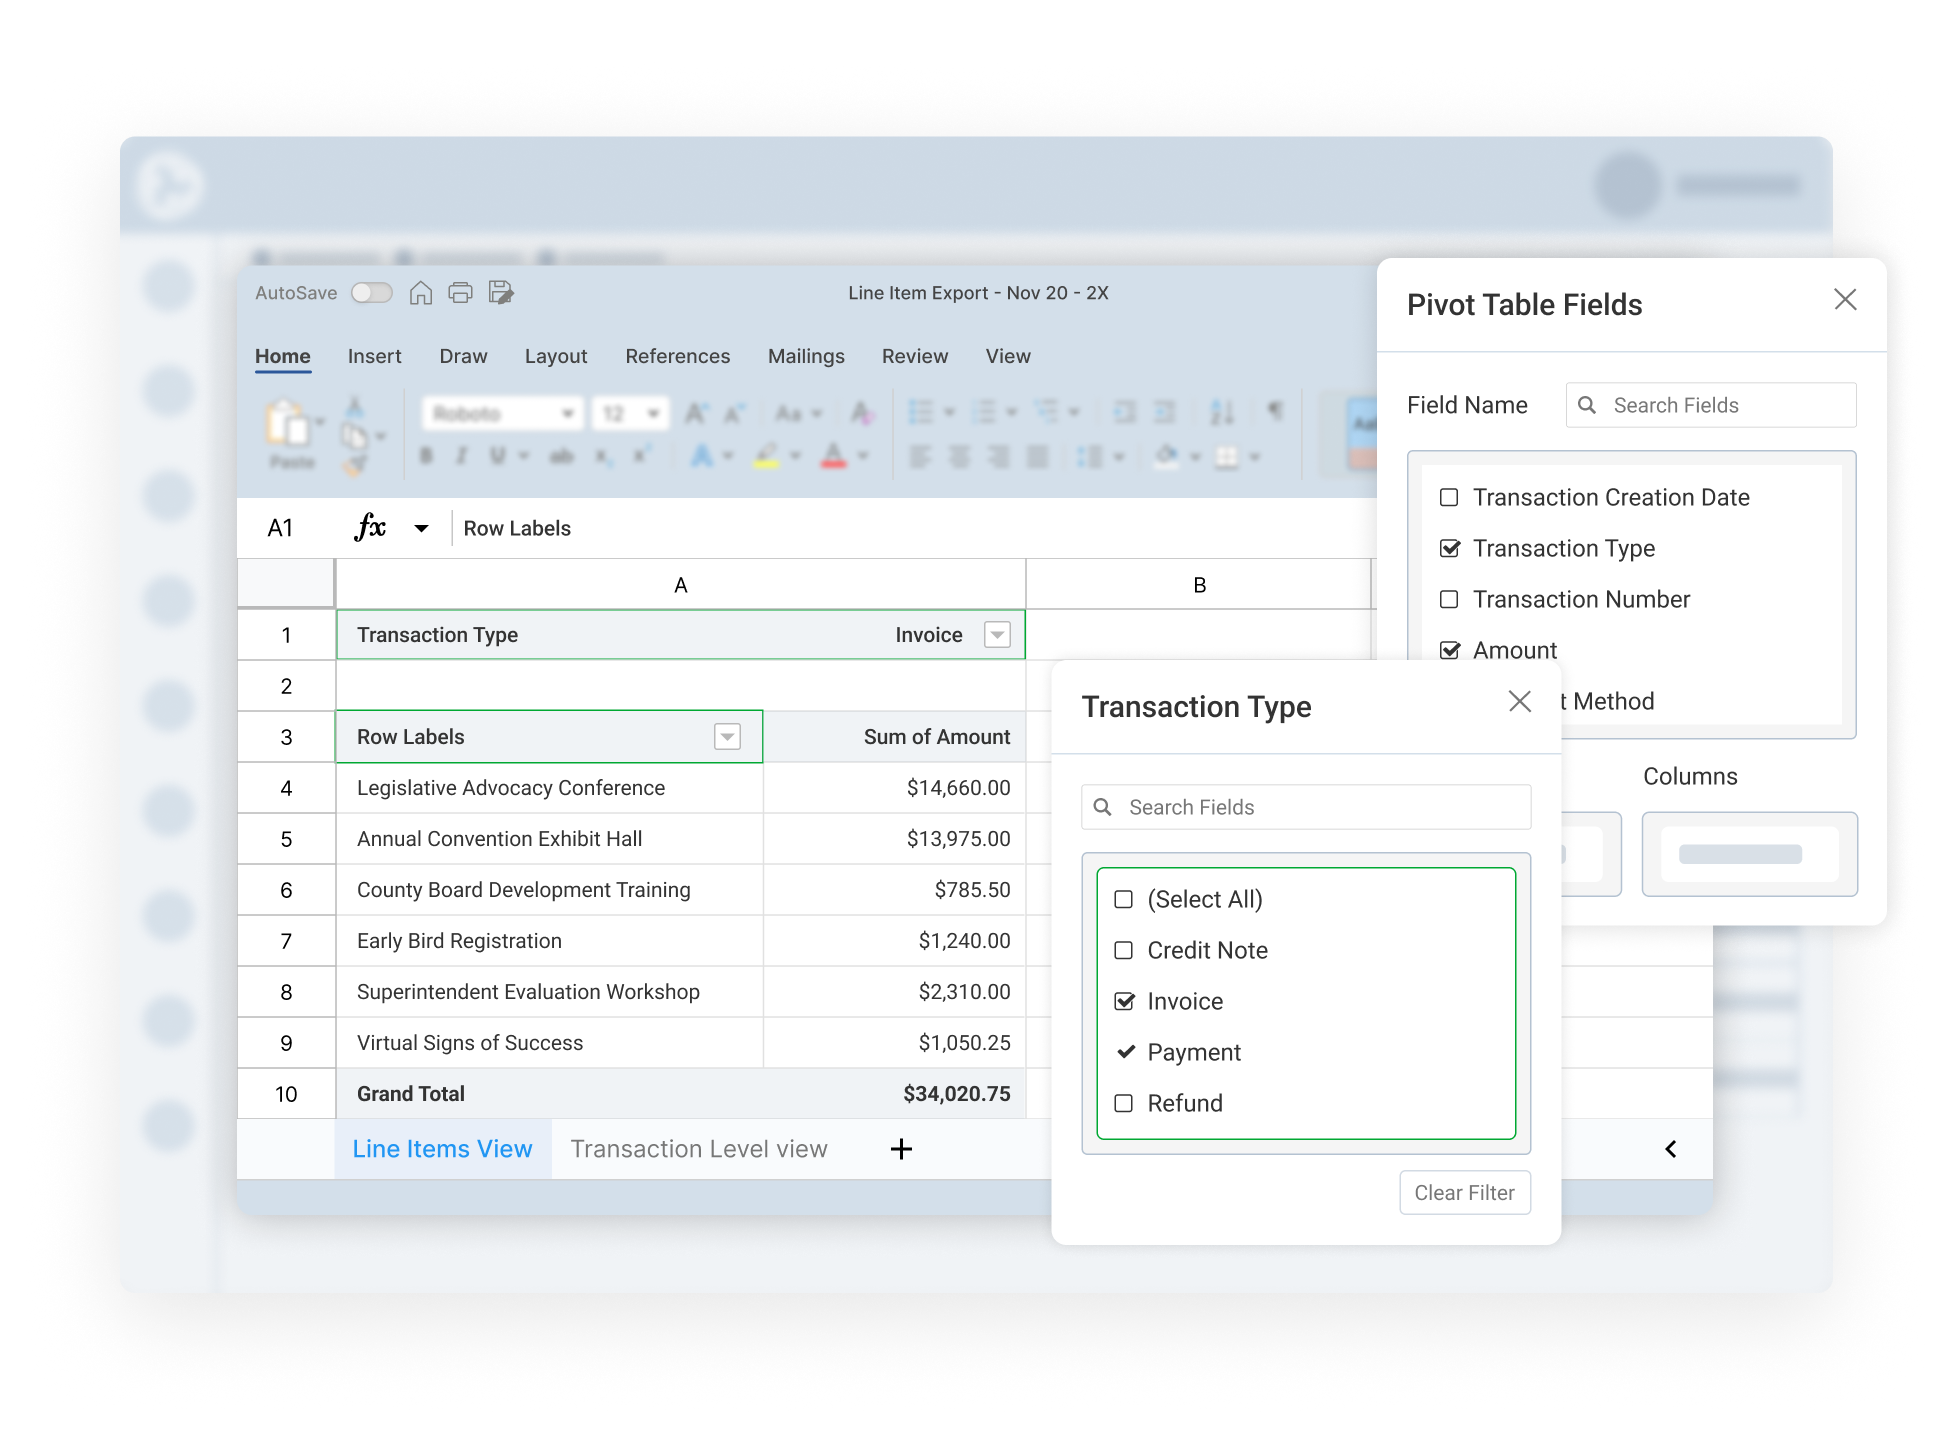Viewport: 1950px width, 1430px height.
Task: Uncheck the Invoice filter checkbox
Action: coord(1124,1001)
